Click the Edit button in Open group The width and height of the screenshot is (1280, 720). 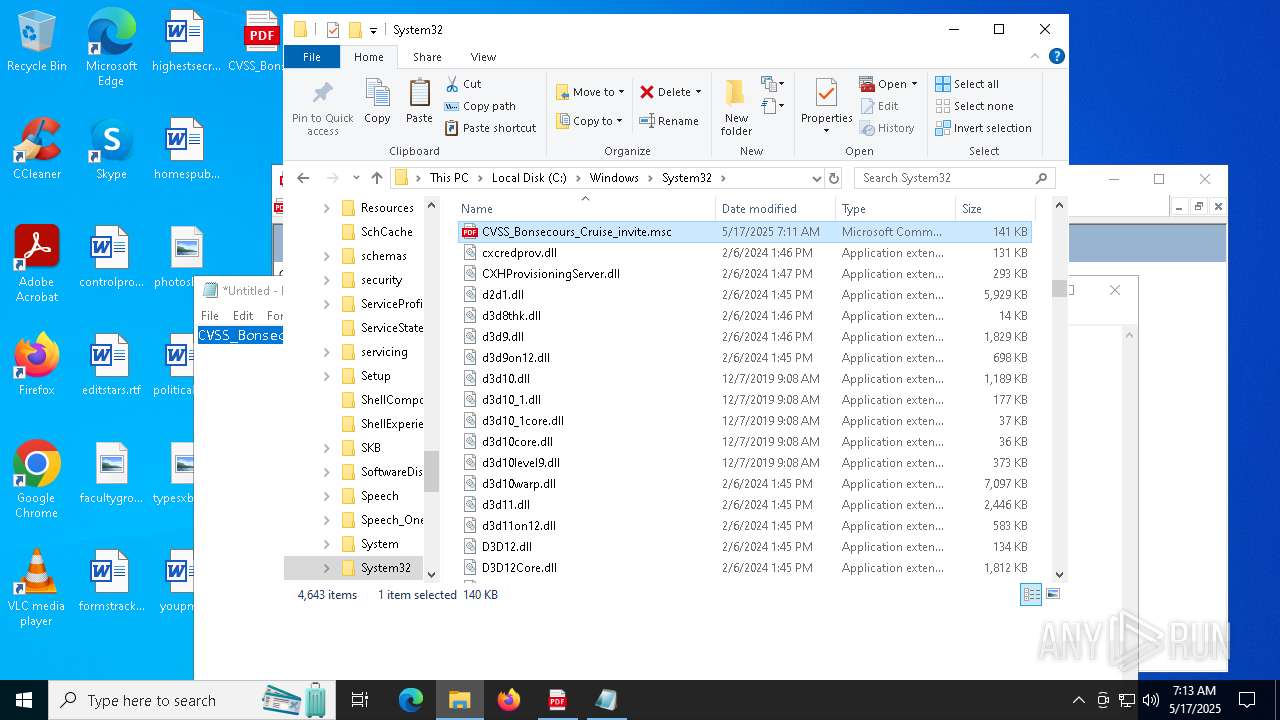point(879,106)
